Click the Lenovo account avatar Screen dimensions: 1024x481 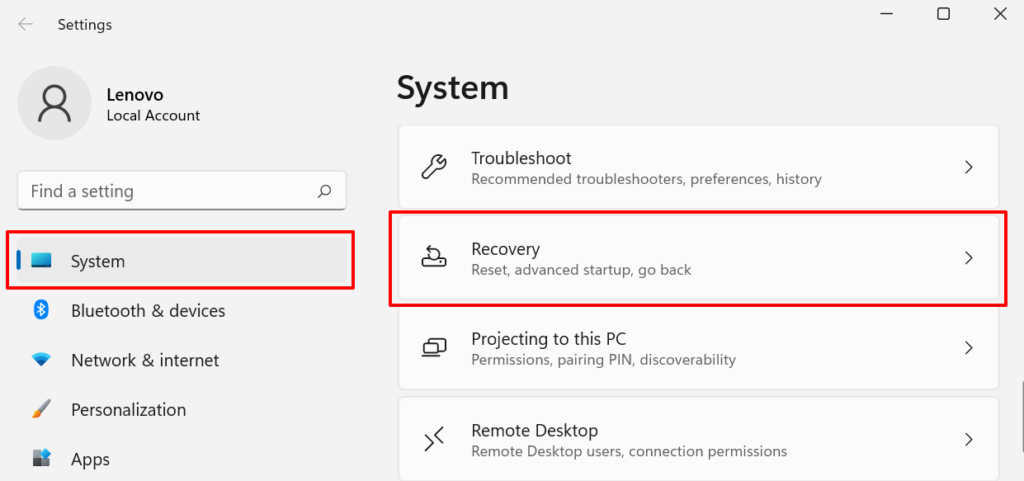(55, 103)
